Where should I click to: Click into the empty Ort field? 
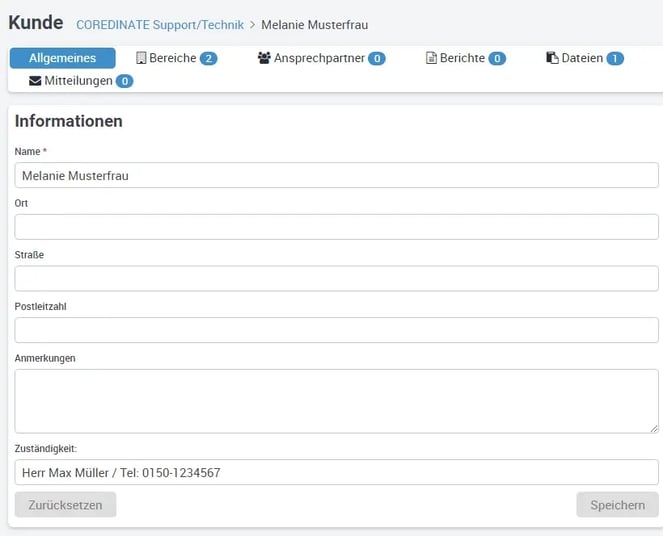(336, 227)
